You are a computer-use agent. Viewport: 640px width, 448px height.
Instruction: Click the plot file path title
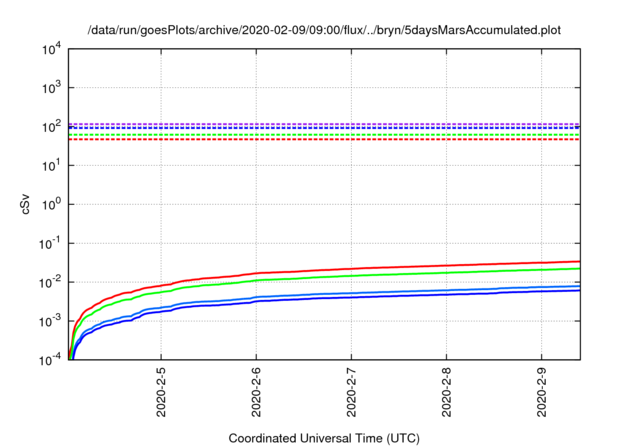pos(324,30)
